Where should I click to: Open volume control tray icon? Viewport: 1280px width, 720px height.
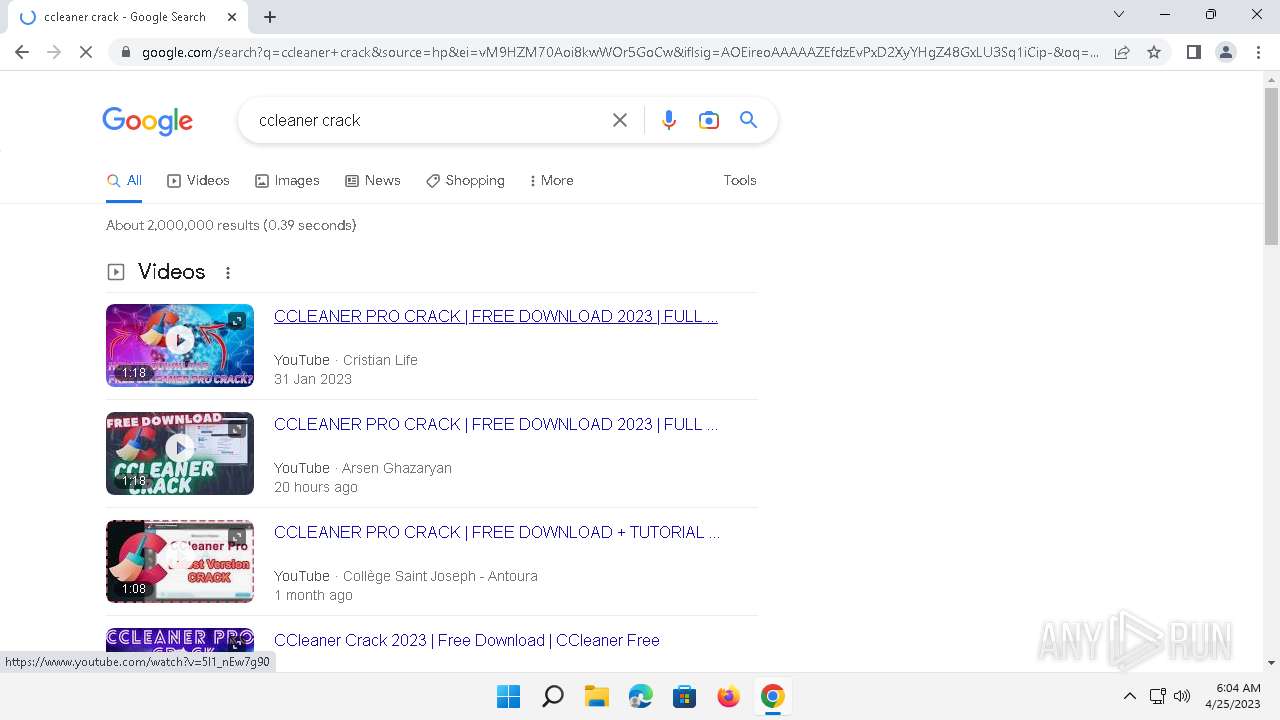(1181, 696)
